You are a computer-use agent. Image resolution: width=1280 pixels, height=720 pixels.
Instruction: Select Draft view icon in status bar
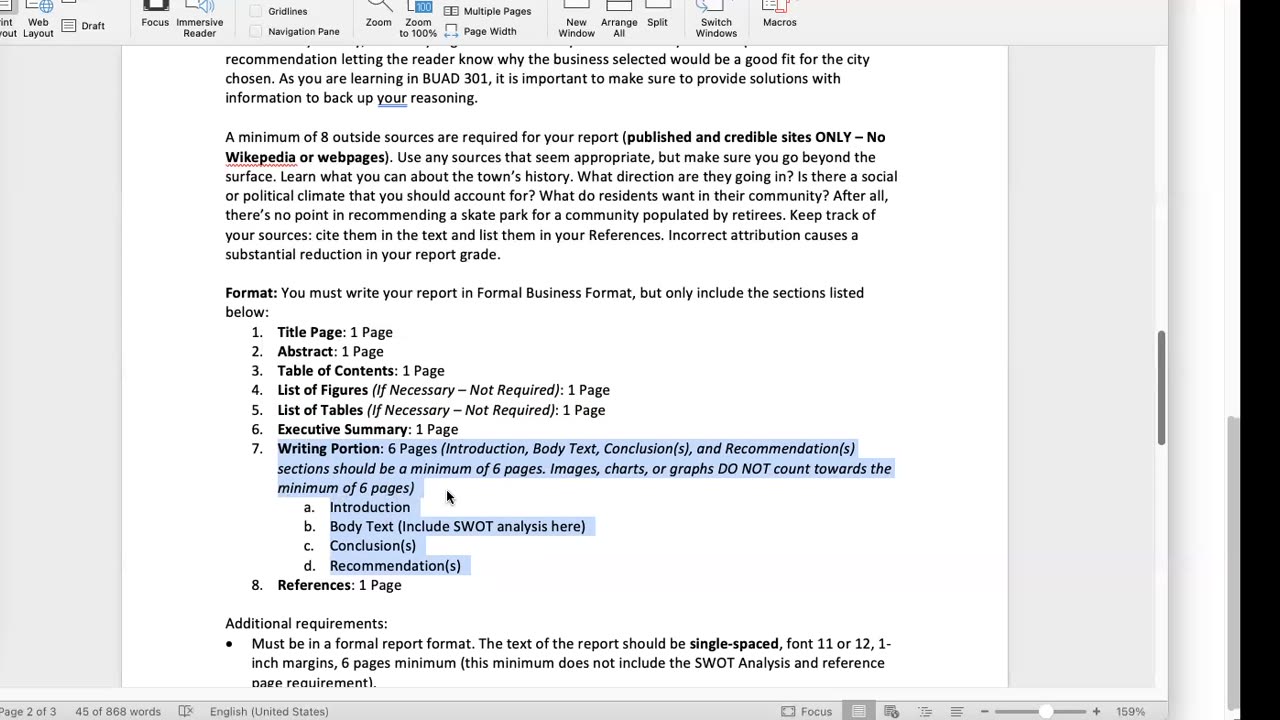point(957,711)
